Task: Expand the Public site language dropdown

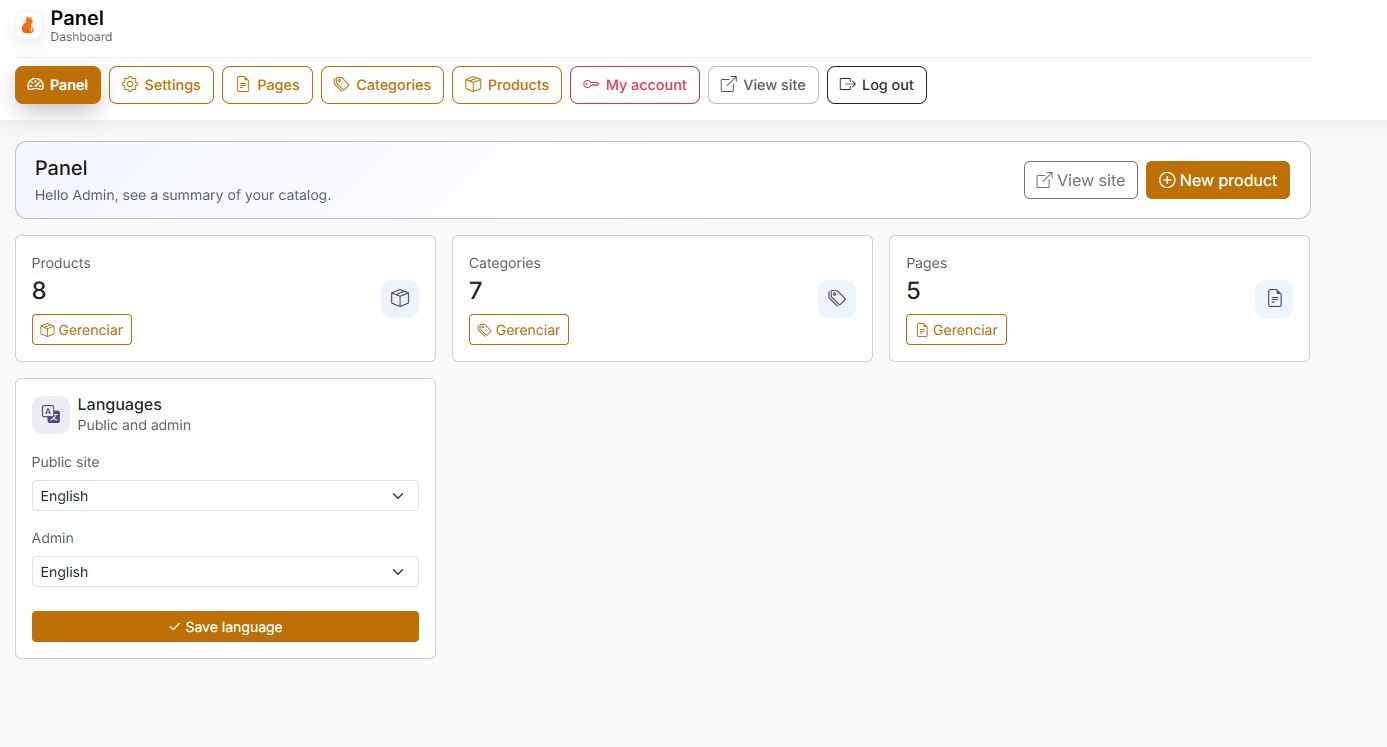Action: 225,496
